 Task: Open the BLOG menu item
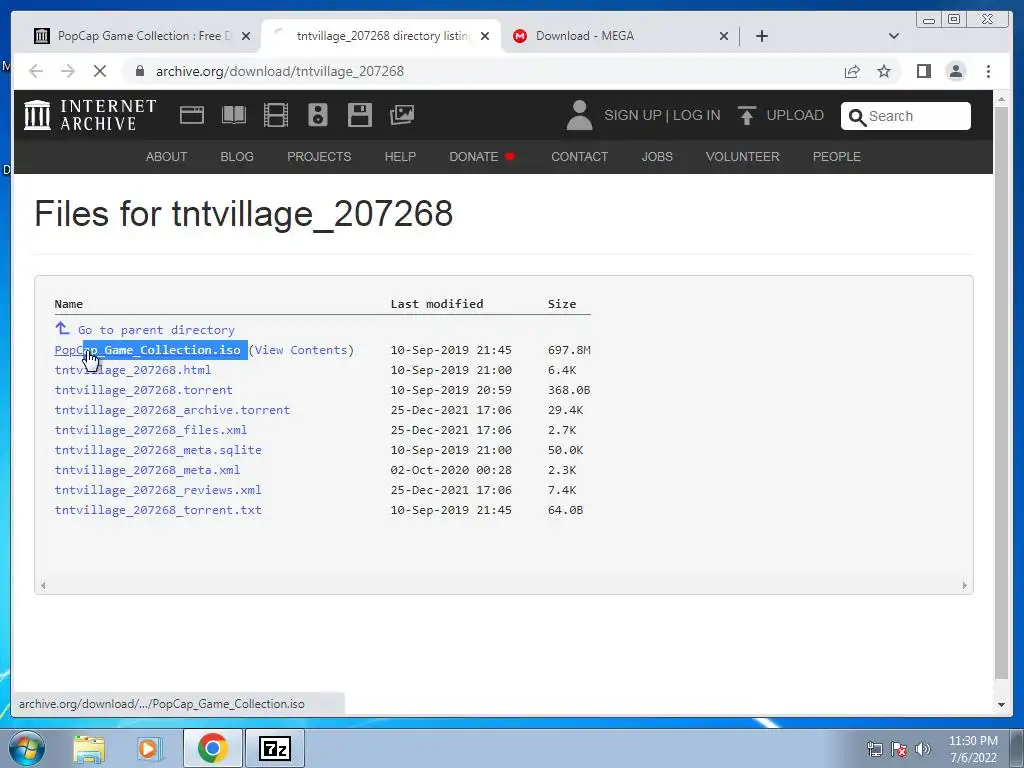(x=237, y=157)
